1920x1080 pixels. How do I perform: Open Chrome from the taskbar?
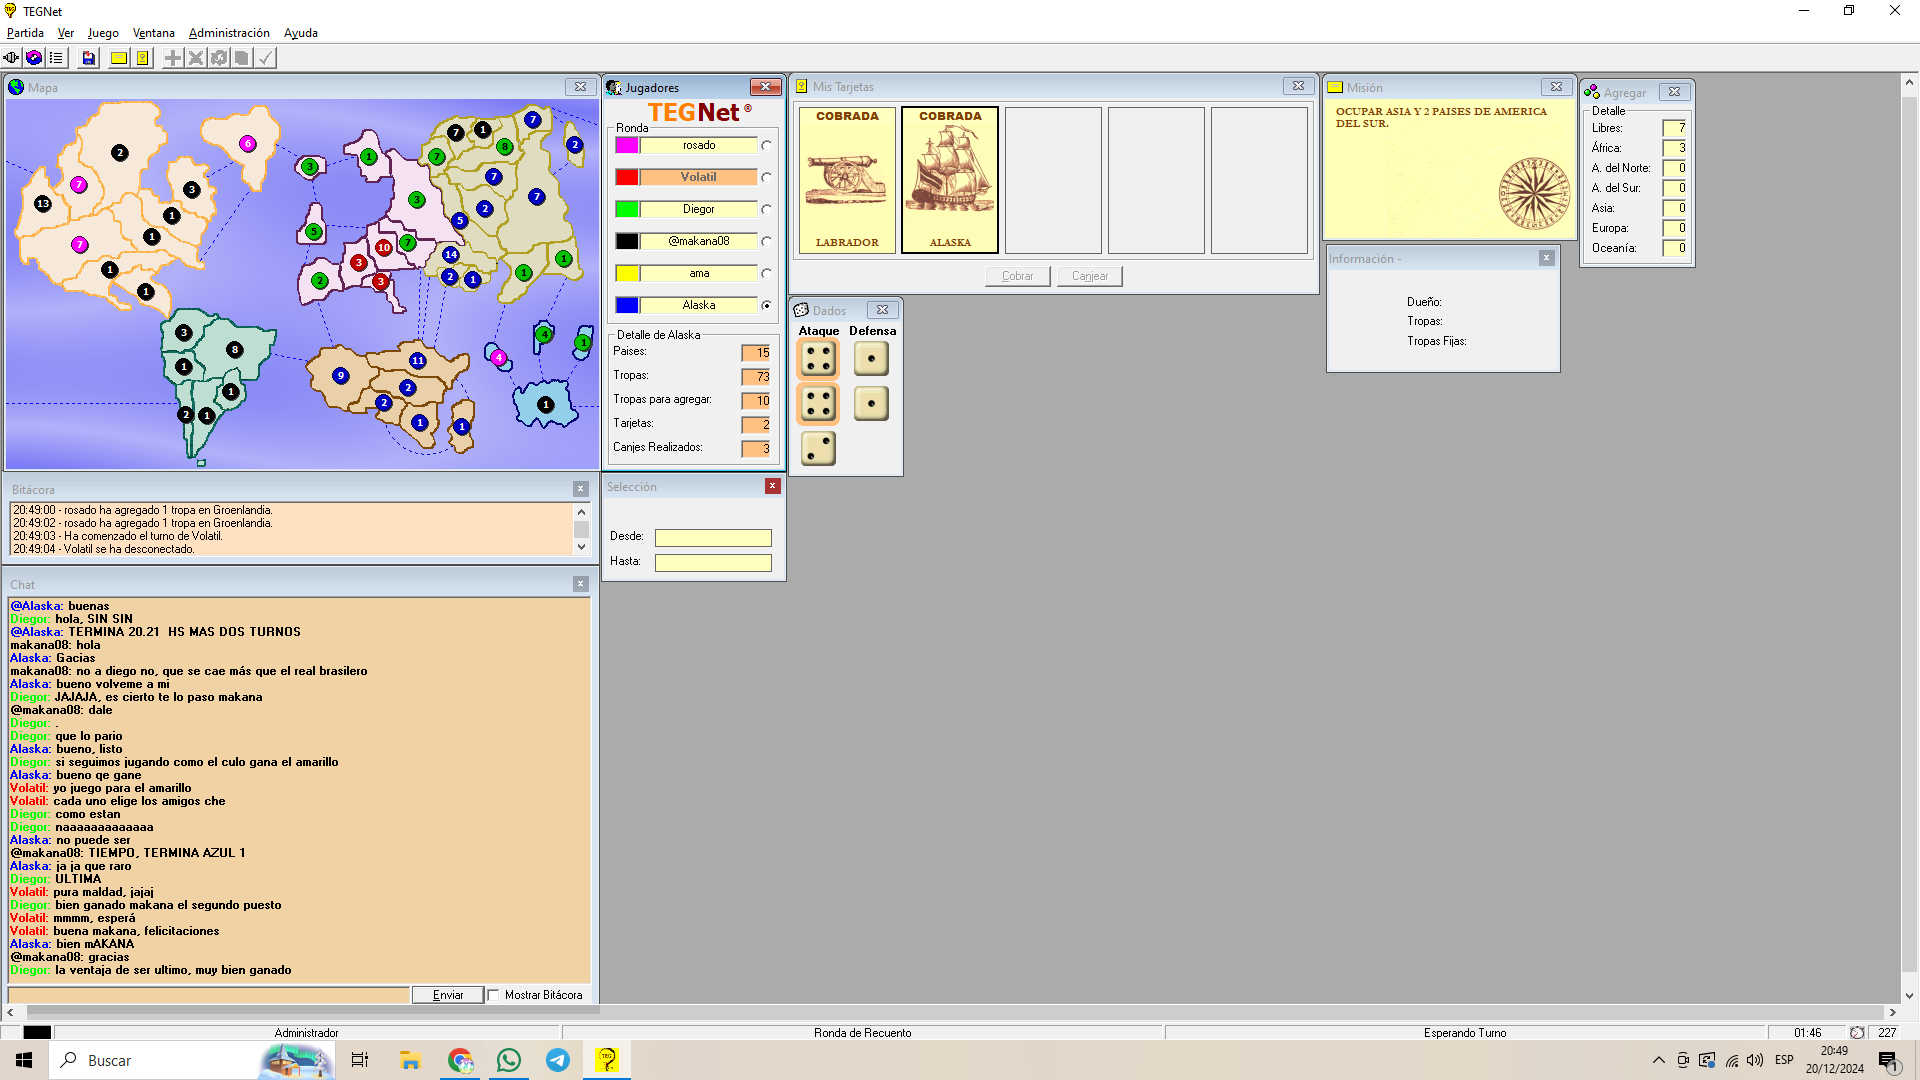point(460,1060)
